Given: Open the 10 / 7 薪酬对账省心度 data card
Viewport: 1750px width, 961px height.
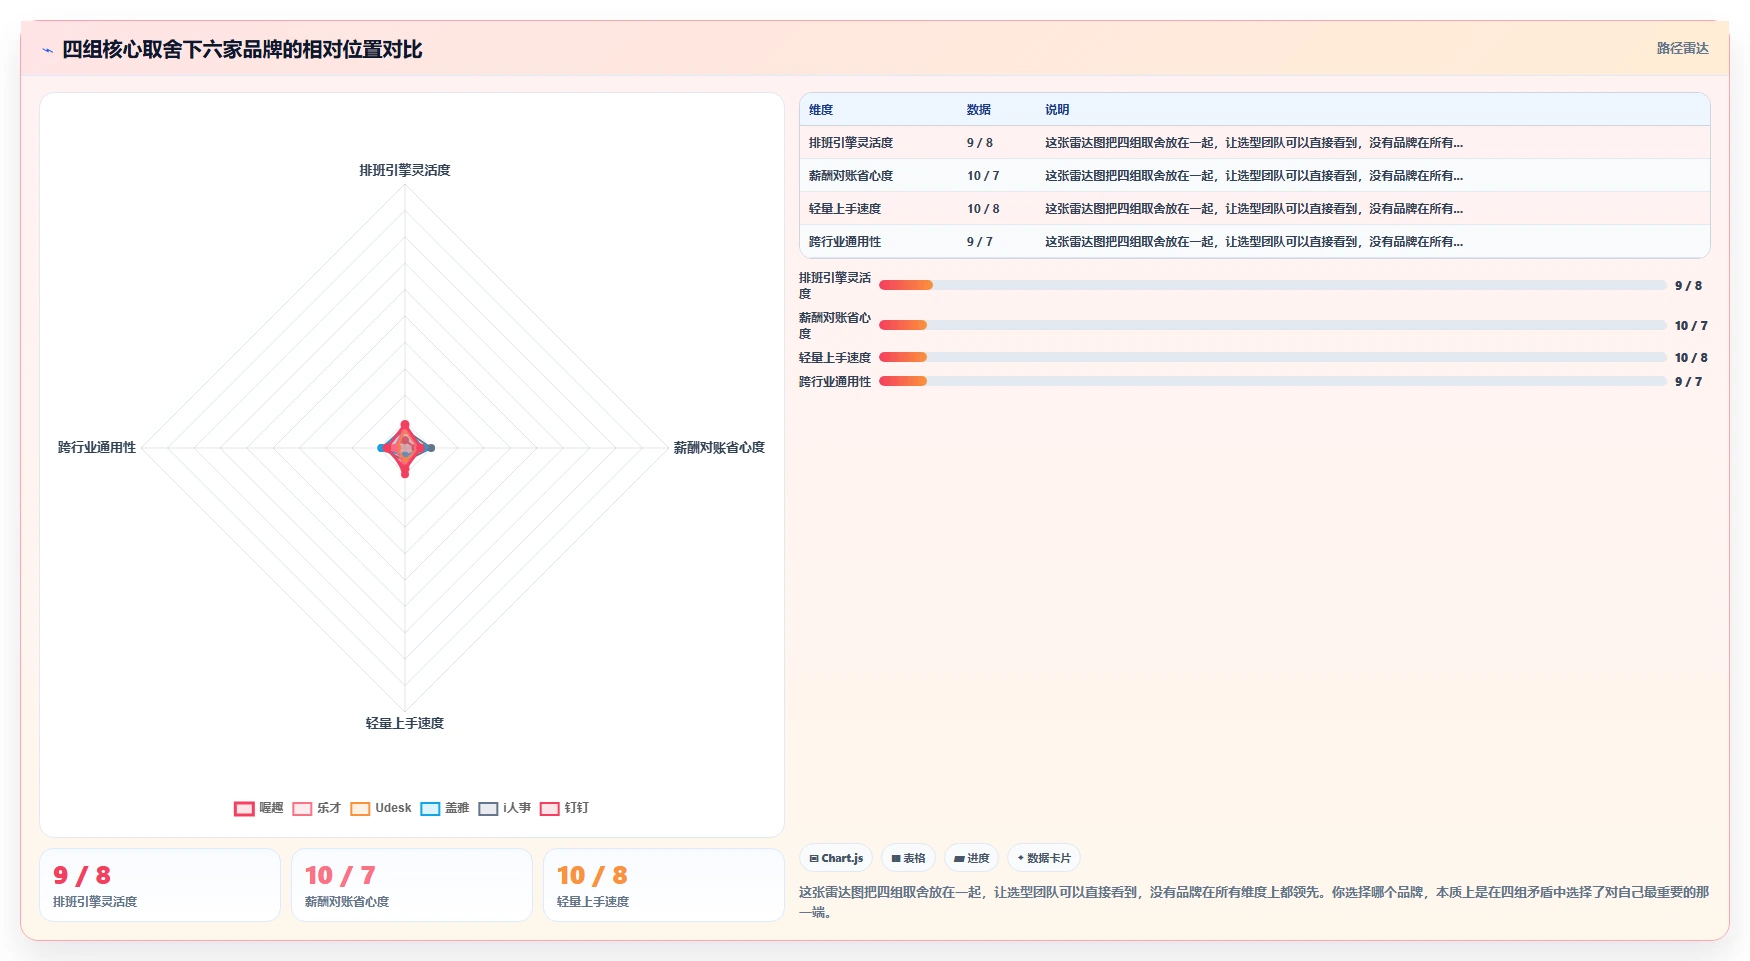Looking at the screenshot, I should (x=412, y=885).
